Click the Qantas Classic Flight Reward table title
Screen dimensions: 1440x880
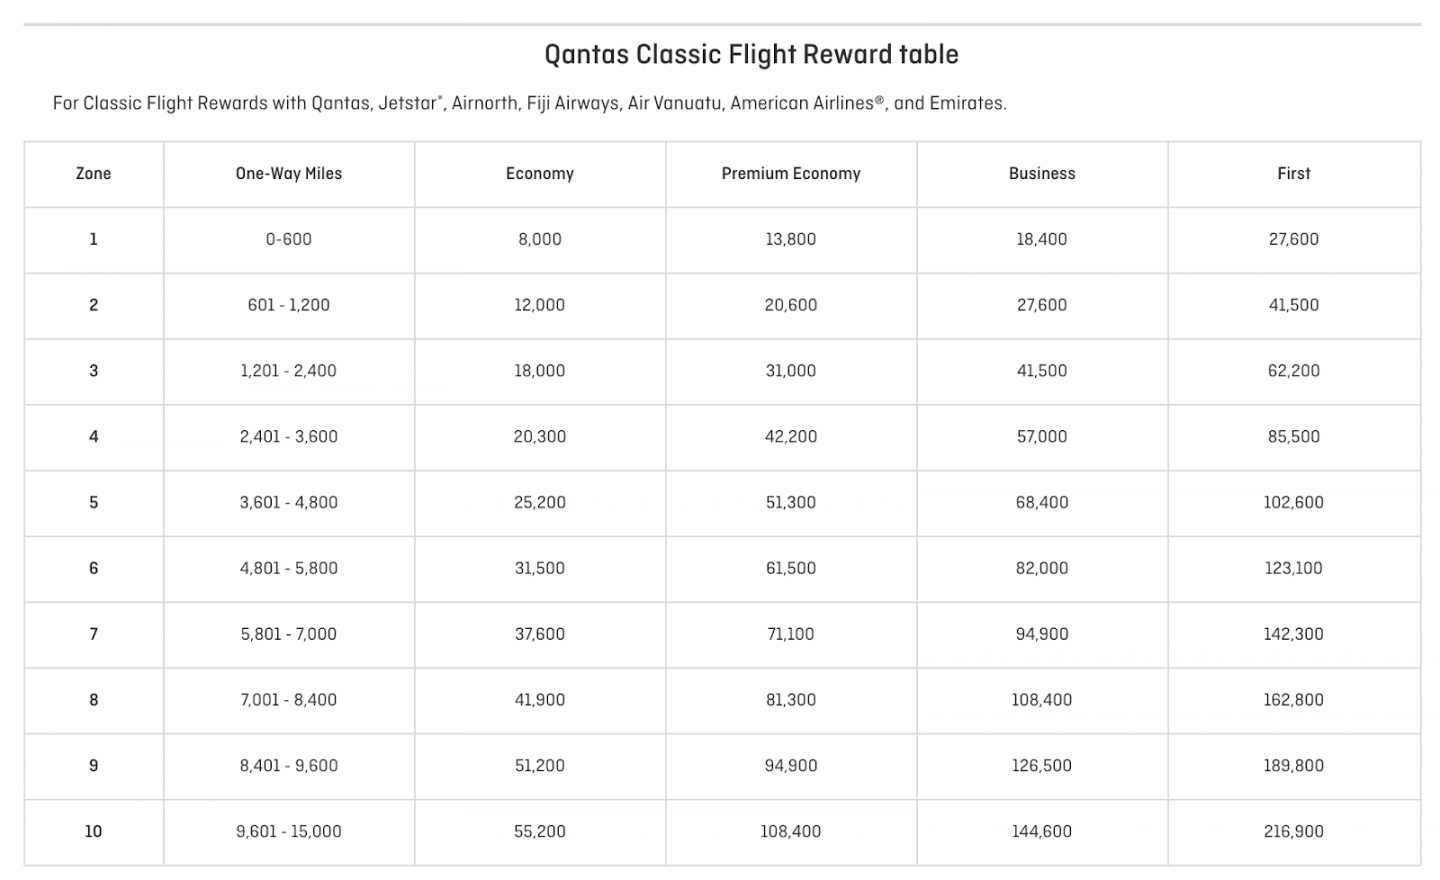(x=751, y=55)
